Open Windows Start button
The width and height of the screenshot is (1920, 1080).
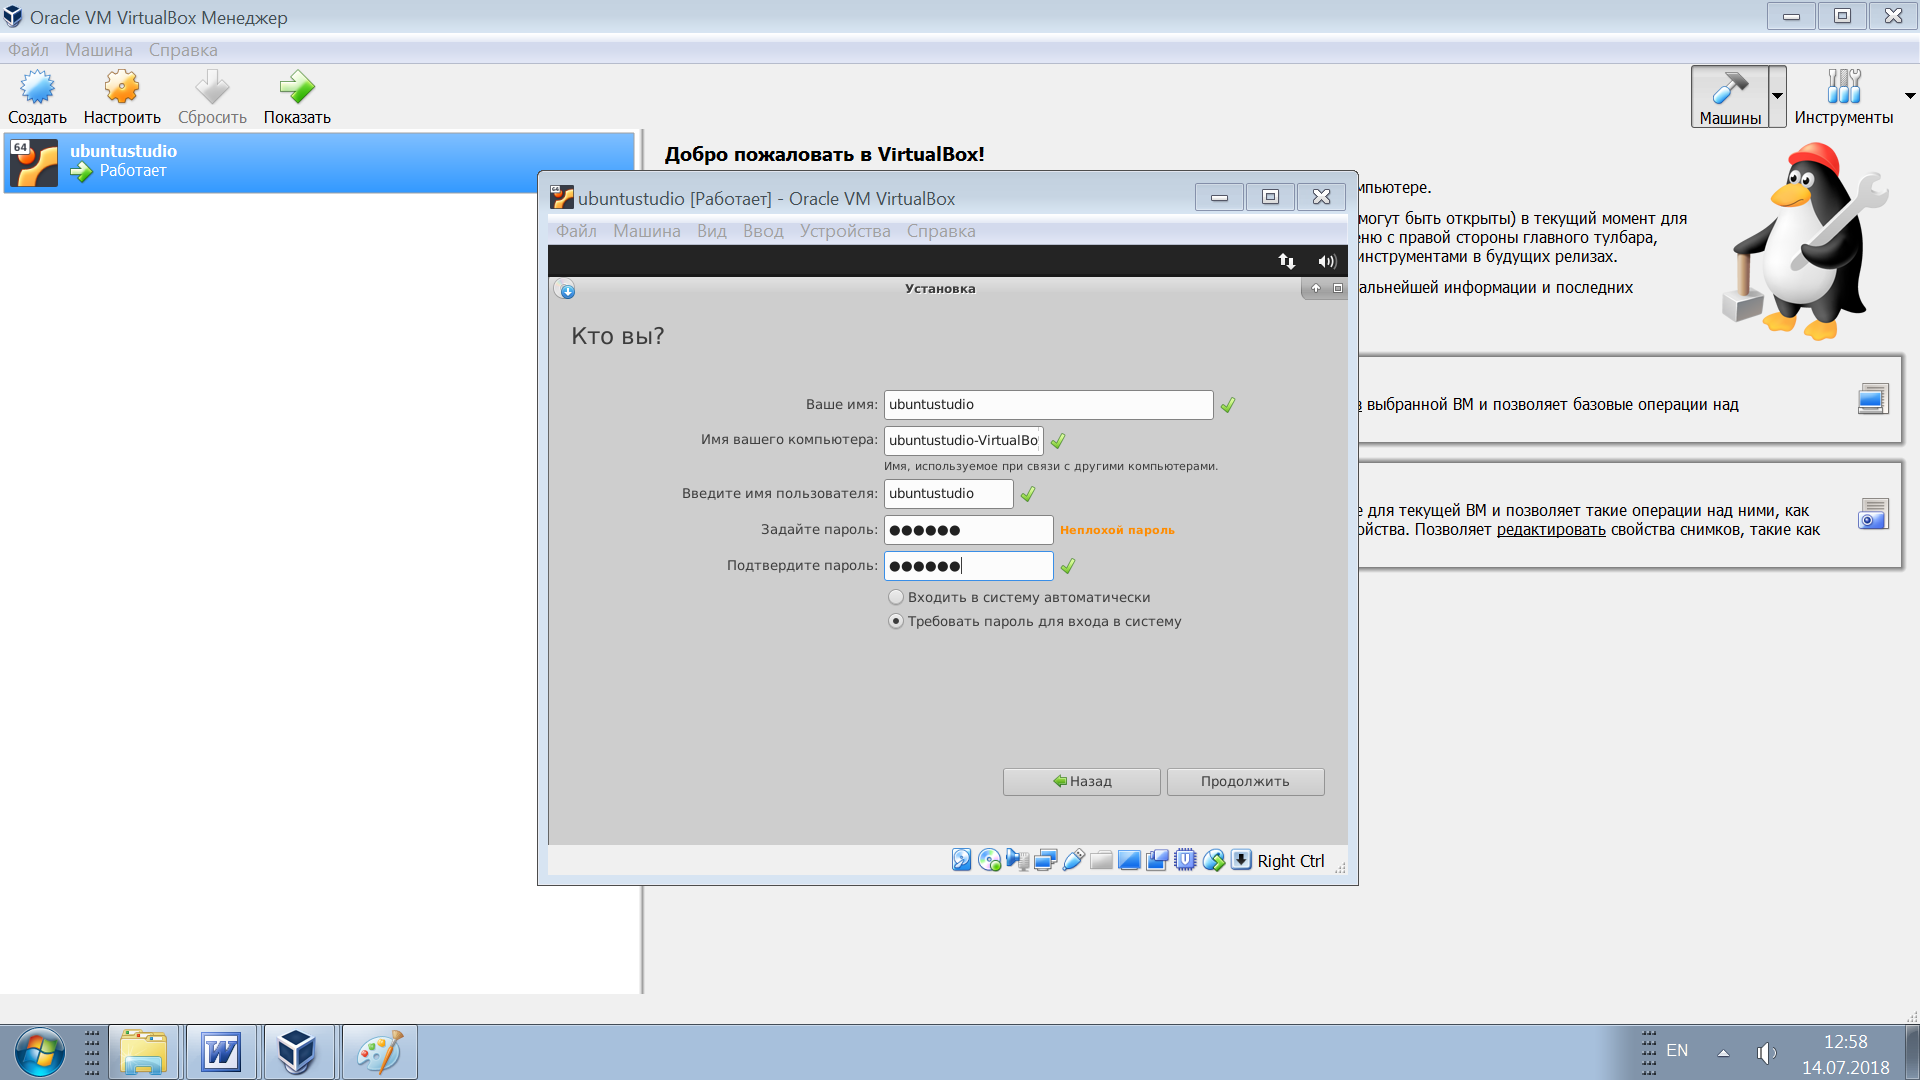40,1052
